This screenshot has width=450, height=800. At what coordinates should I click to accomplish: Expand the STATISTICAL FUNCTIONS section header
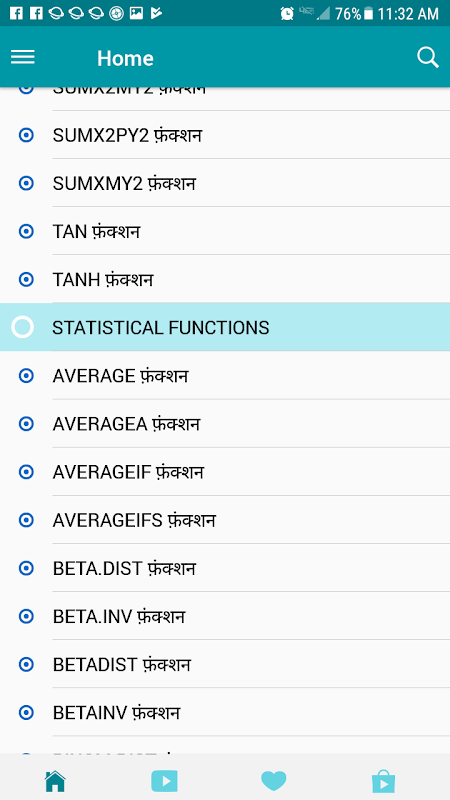coord(225,327)
